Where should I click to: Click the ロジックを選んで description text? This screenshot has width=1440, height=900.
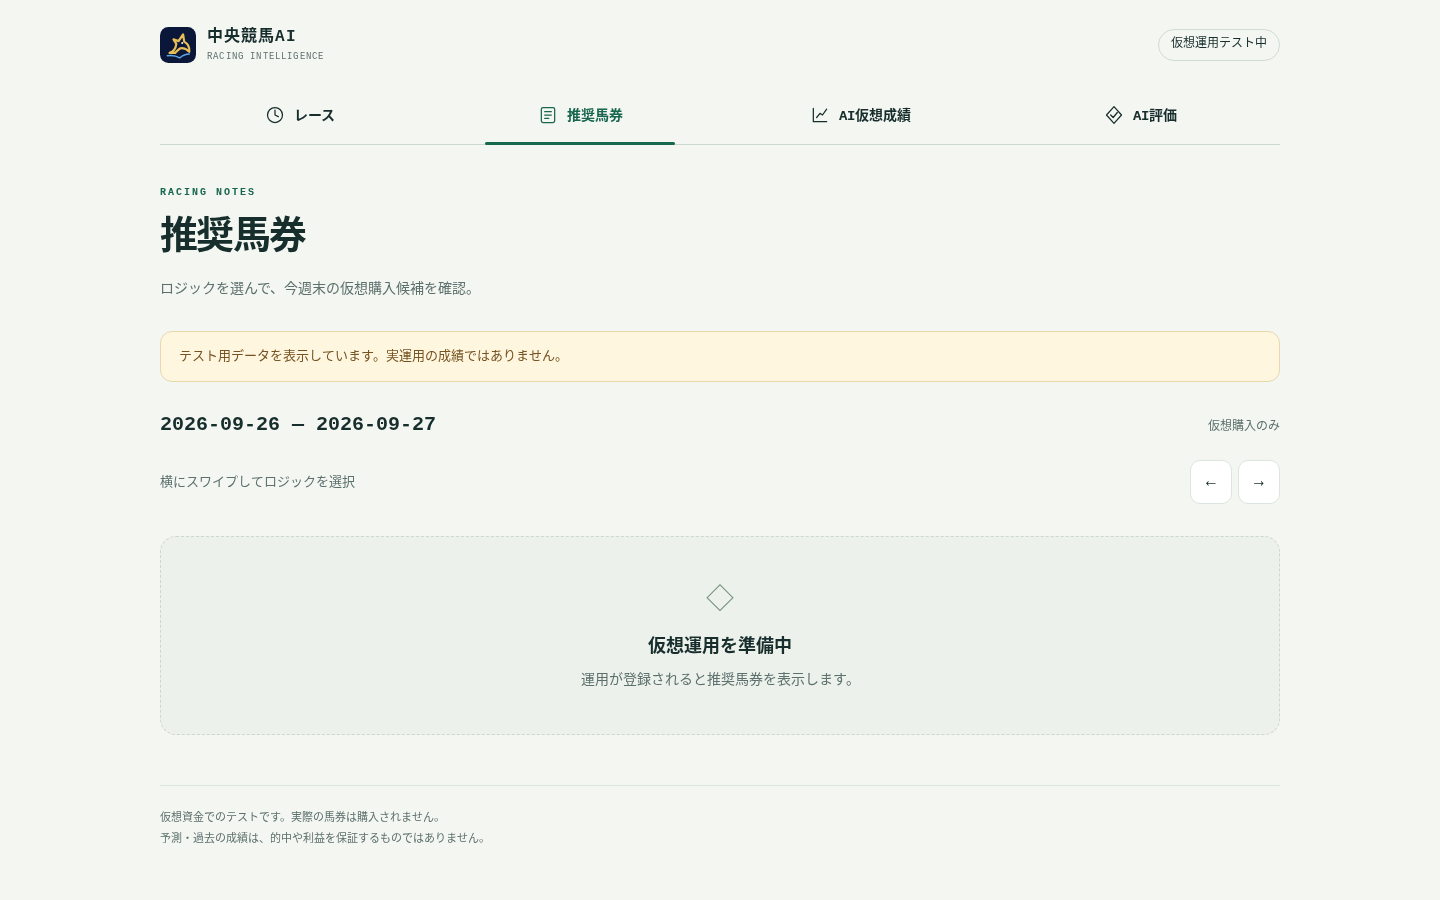coord(320,288)
